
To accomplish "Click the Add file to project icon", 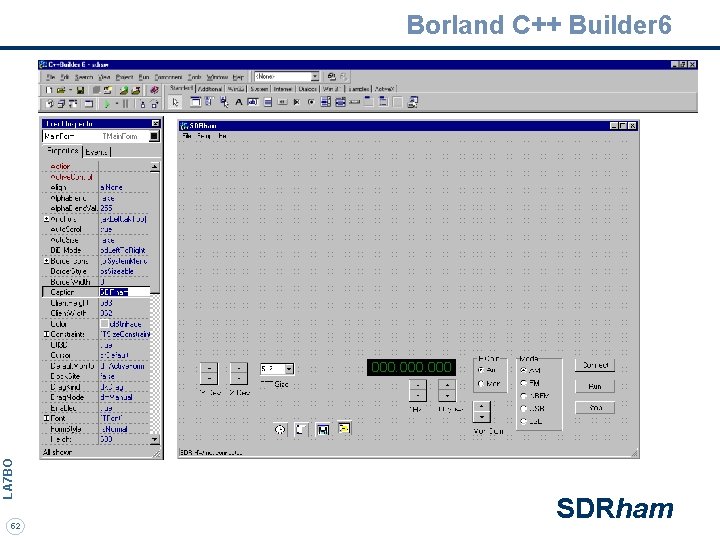I will pos(124,90).
